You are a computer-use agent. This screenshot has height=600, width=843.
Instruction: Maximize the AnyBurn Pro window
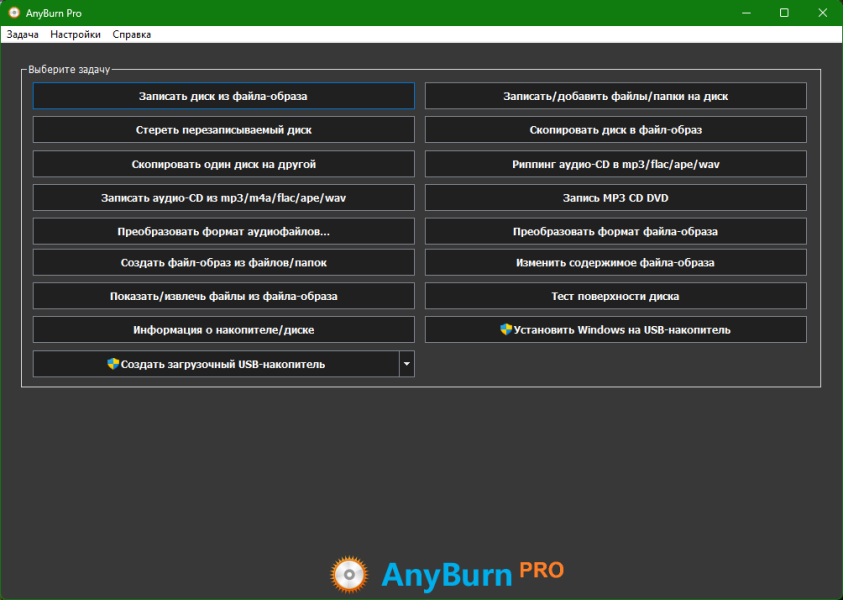(784, 12)
